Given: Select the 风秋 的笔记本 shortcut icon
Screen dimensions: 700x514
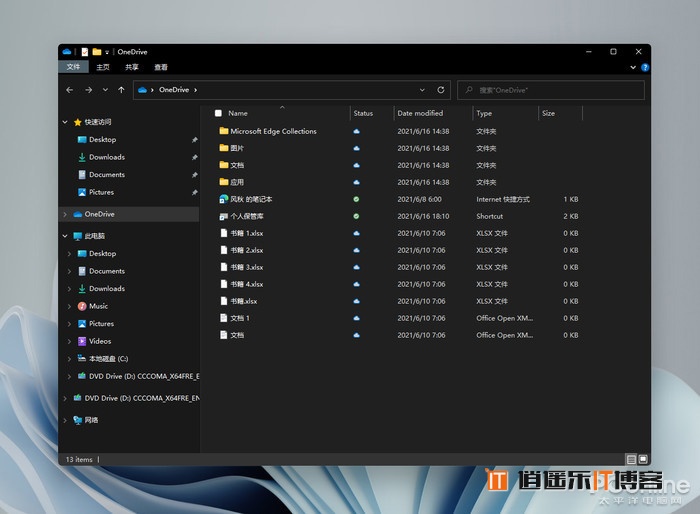Looking at the screenshot, I should (224, 199).
